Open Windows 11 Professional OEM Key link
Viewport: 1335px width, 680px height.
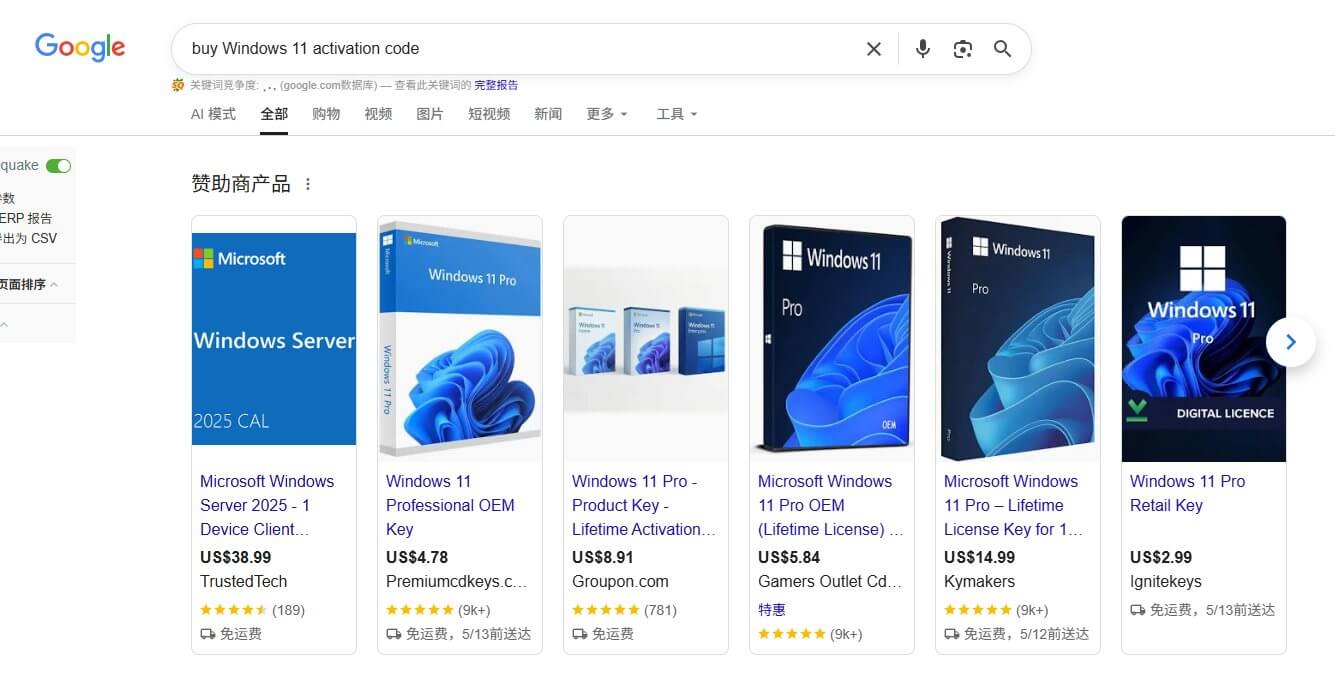click(x=450, y=505)
